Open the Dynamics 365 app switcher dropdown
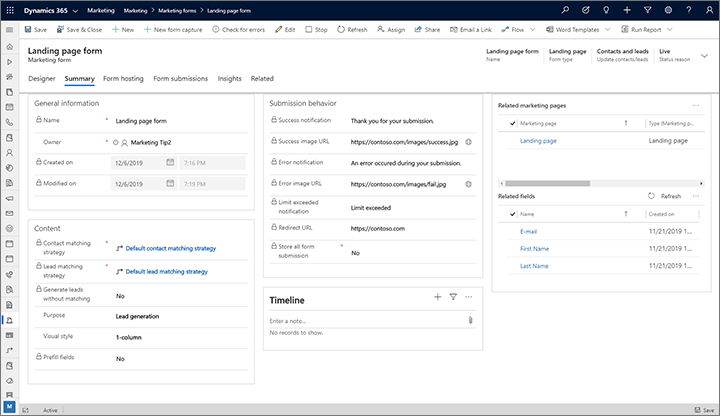The height and width of the screenshot is (416, 720). point(77,9)
